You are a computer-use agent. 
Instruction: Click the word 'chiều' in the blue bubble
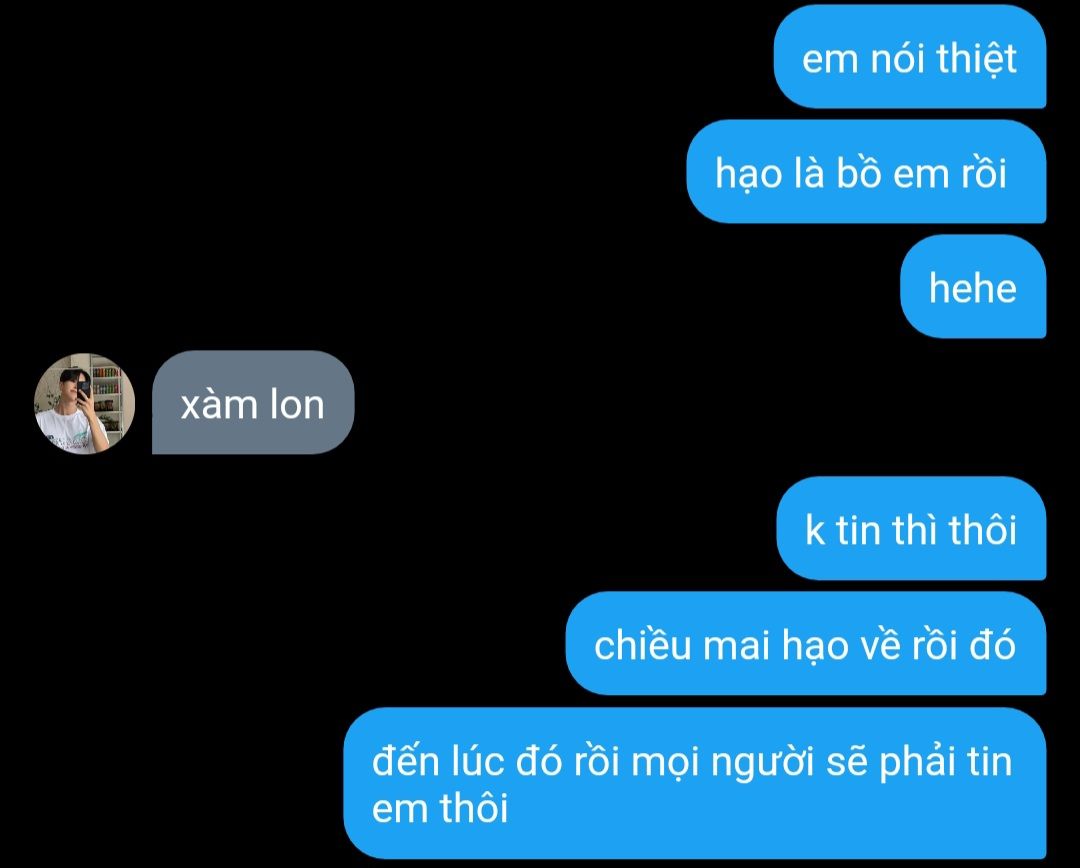click(x=642, y=645)
